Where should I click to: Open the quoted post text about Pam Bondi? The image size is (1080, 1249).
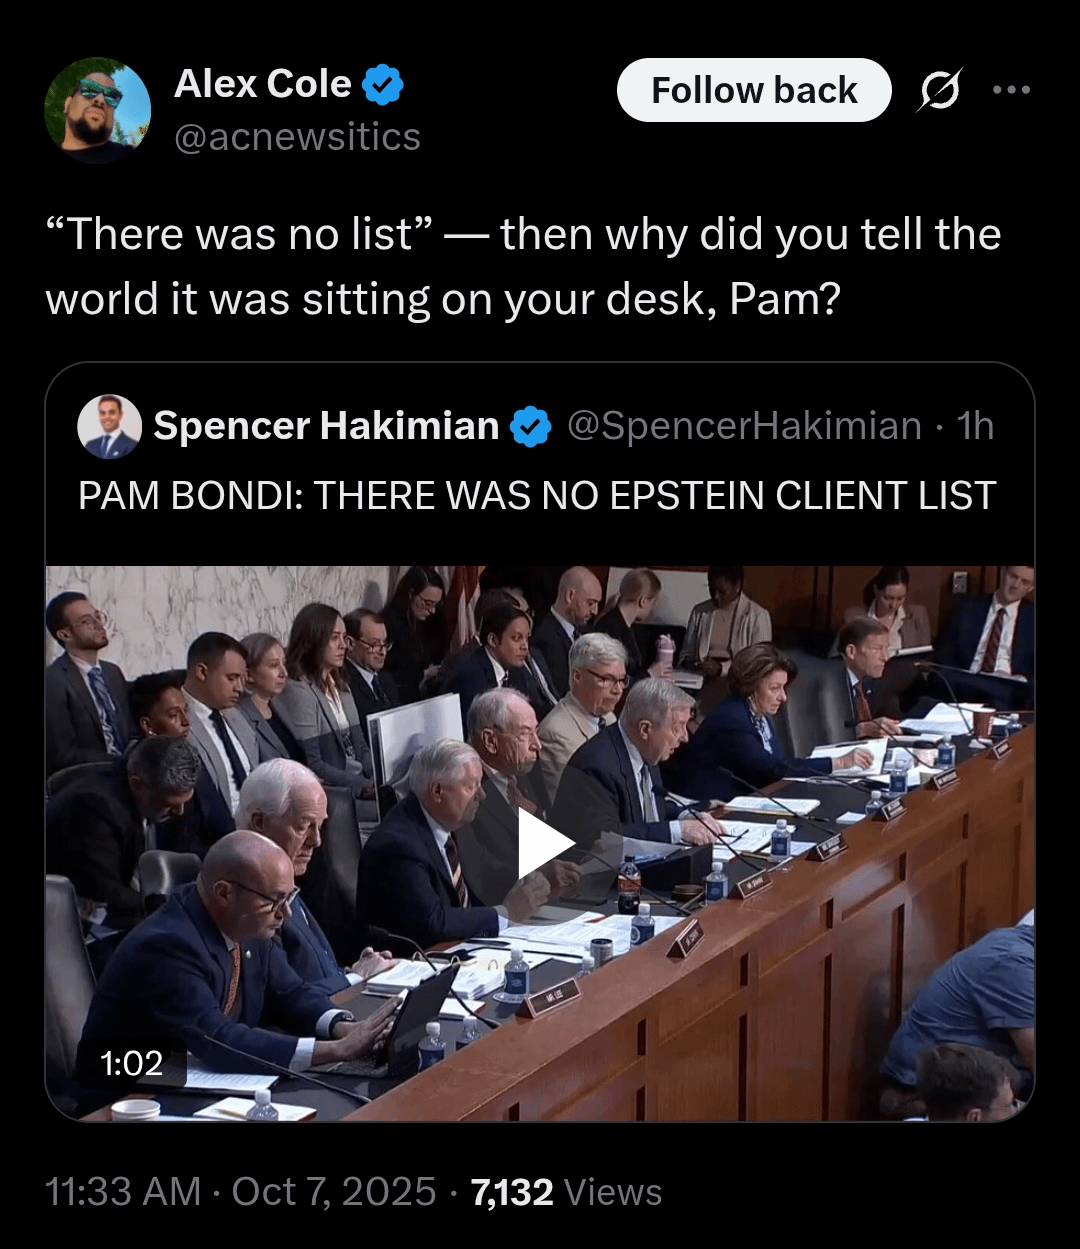tap(537, 496)
